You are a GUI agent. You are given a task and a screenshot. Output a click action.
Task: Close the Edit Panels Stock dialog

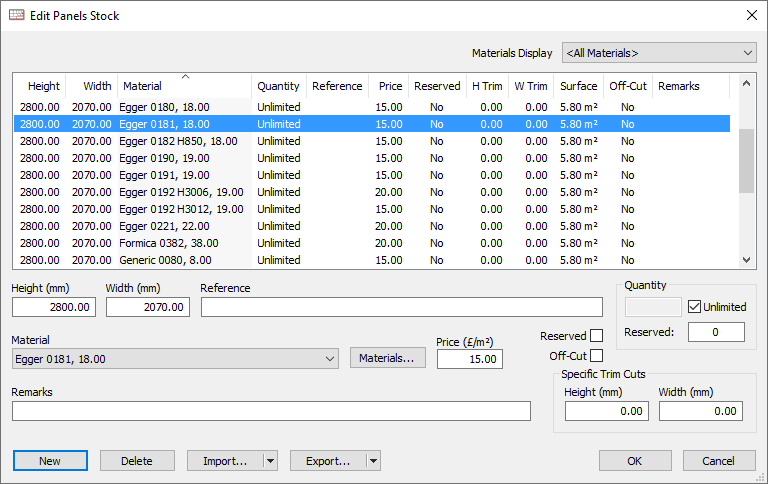pos(751,15)
